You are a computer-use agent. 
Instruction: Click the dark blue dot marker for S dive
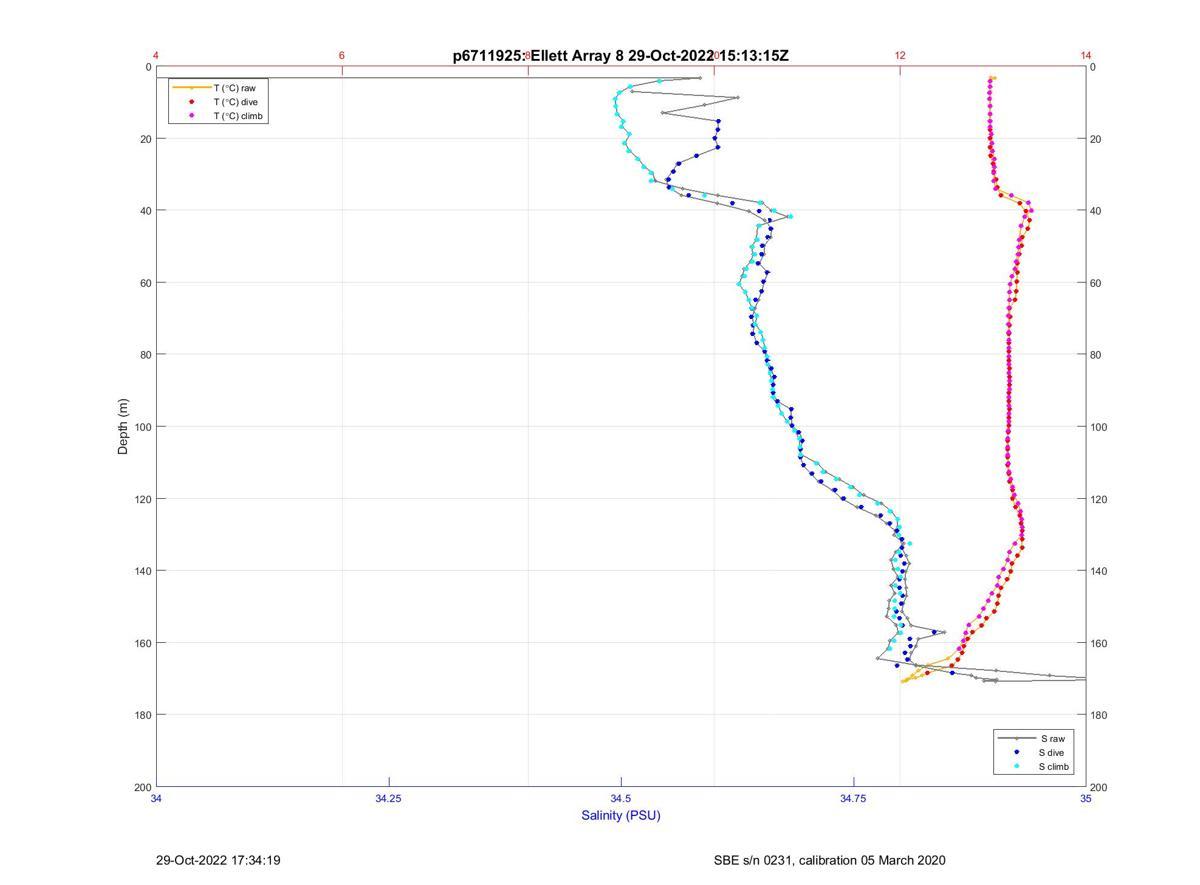1016,752
